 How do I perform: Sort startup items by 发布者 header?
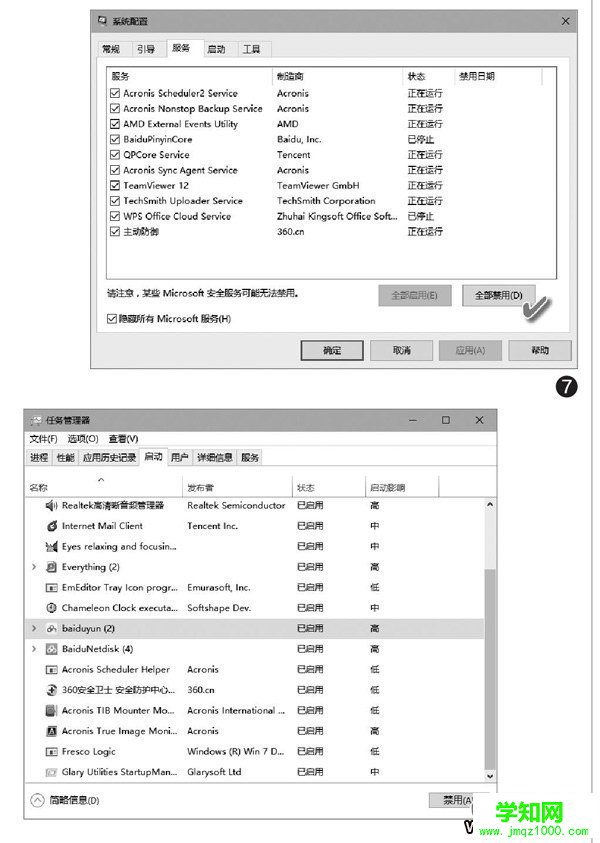coord(237,488)
